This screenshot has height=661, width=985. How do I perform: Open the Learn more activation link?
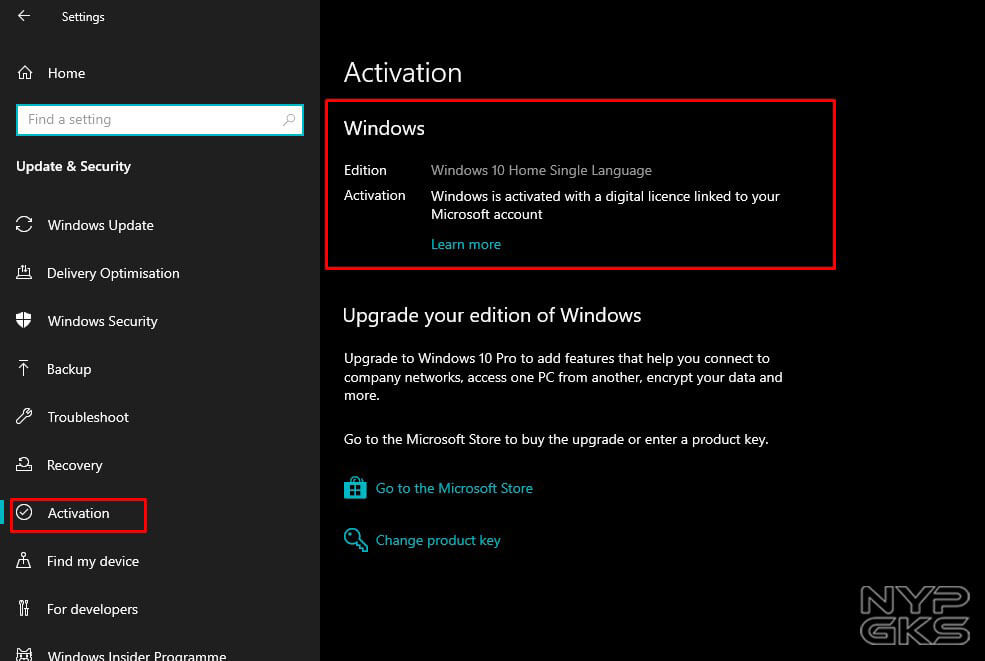click(x=465, y=244)
